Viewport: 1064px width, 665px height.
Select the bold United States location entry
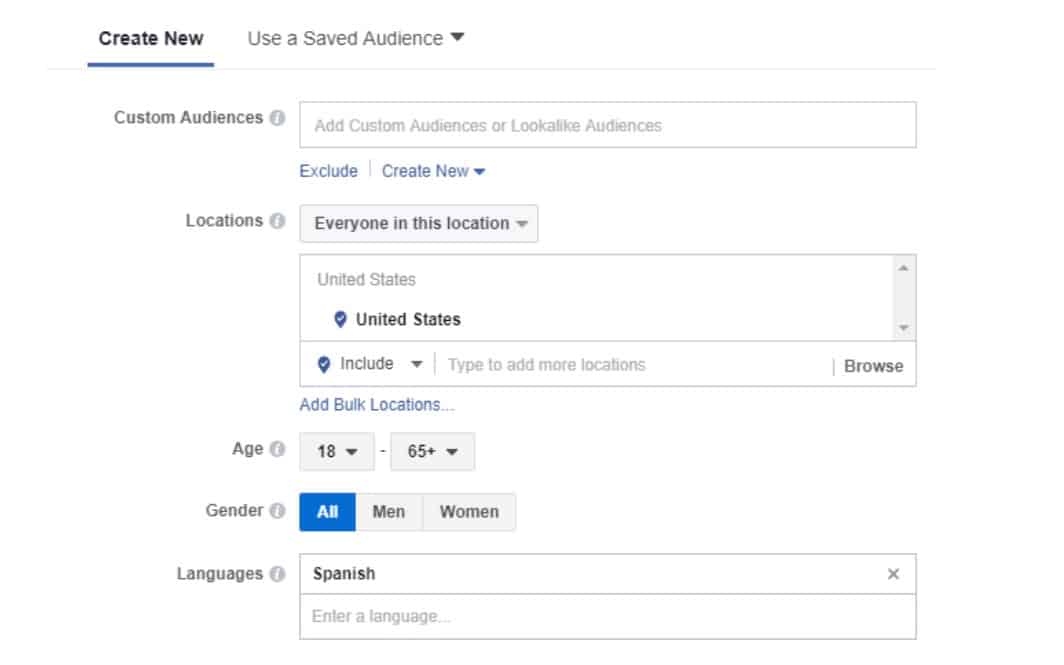click(x=408, y=319)
